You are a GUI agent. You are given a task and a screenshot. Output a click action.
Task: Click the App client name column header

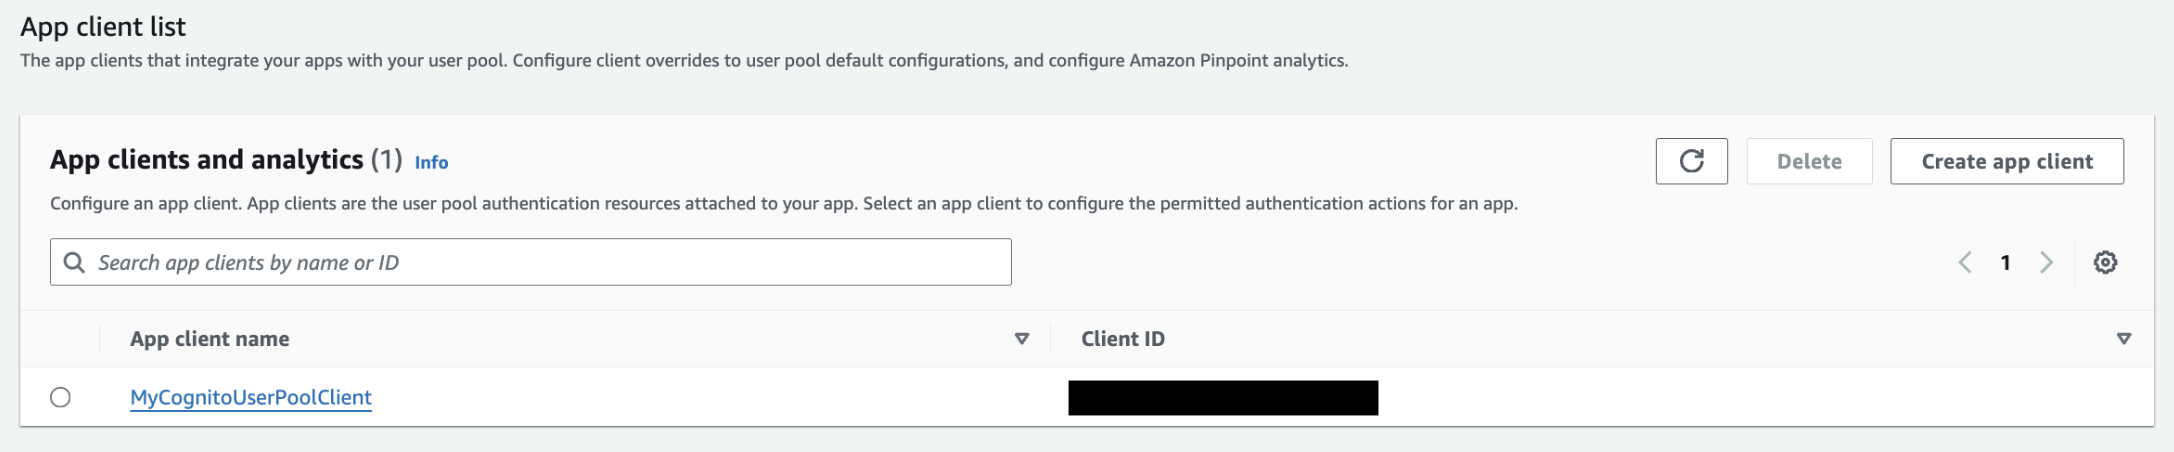tap(210, 339)
